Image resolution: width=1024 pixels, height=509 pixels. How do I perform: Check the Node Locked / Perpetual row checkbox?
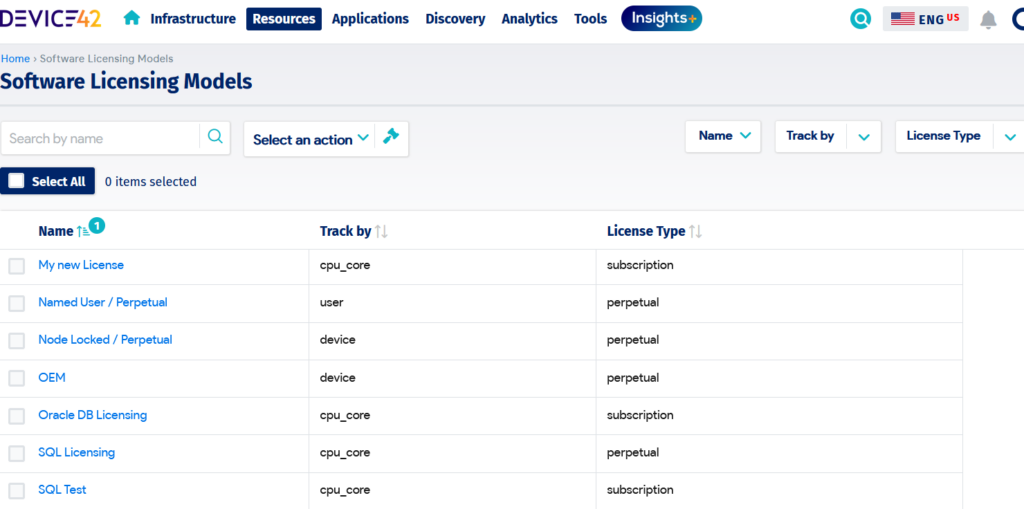[x=17, y=340]
